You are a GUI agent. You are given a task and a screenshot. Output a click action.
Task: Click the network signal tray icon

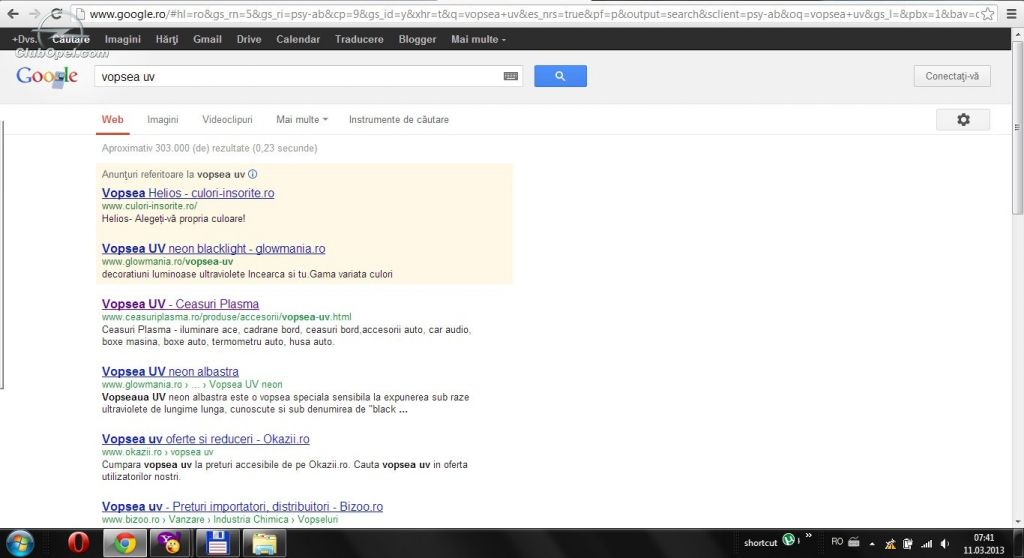(x=927, y=544)
